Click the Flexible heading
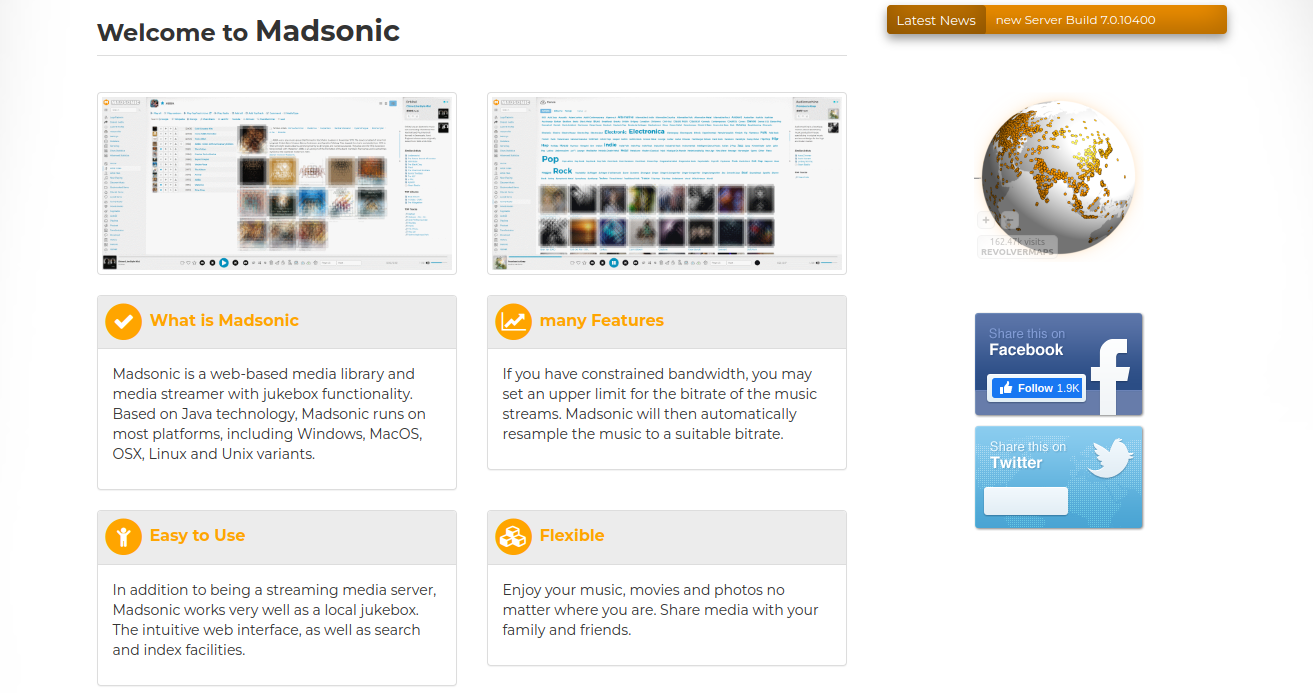 (572, 536)
